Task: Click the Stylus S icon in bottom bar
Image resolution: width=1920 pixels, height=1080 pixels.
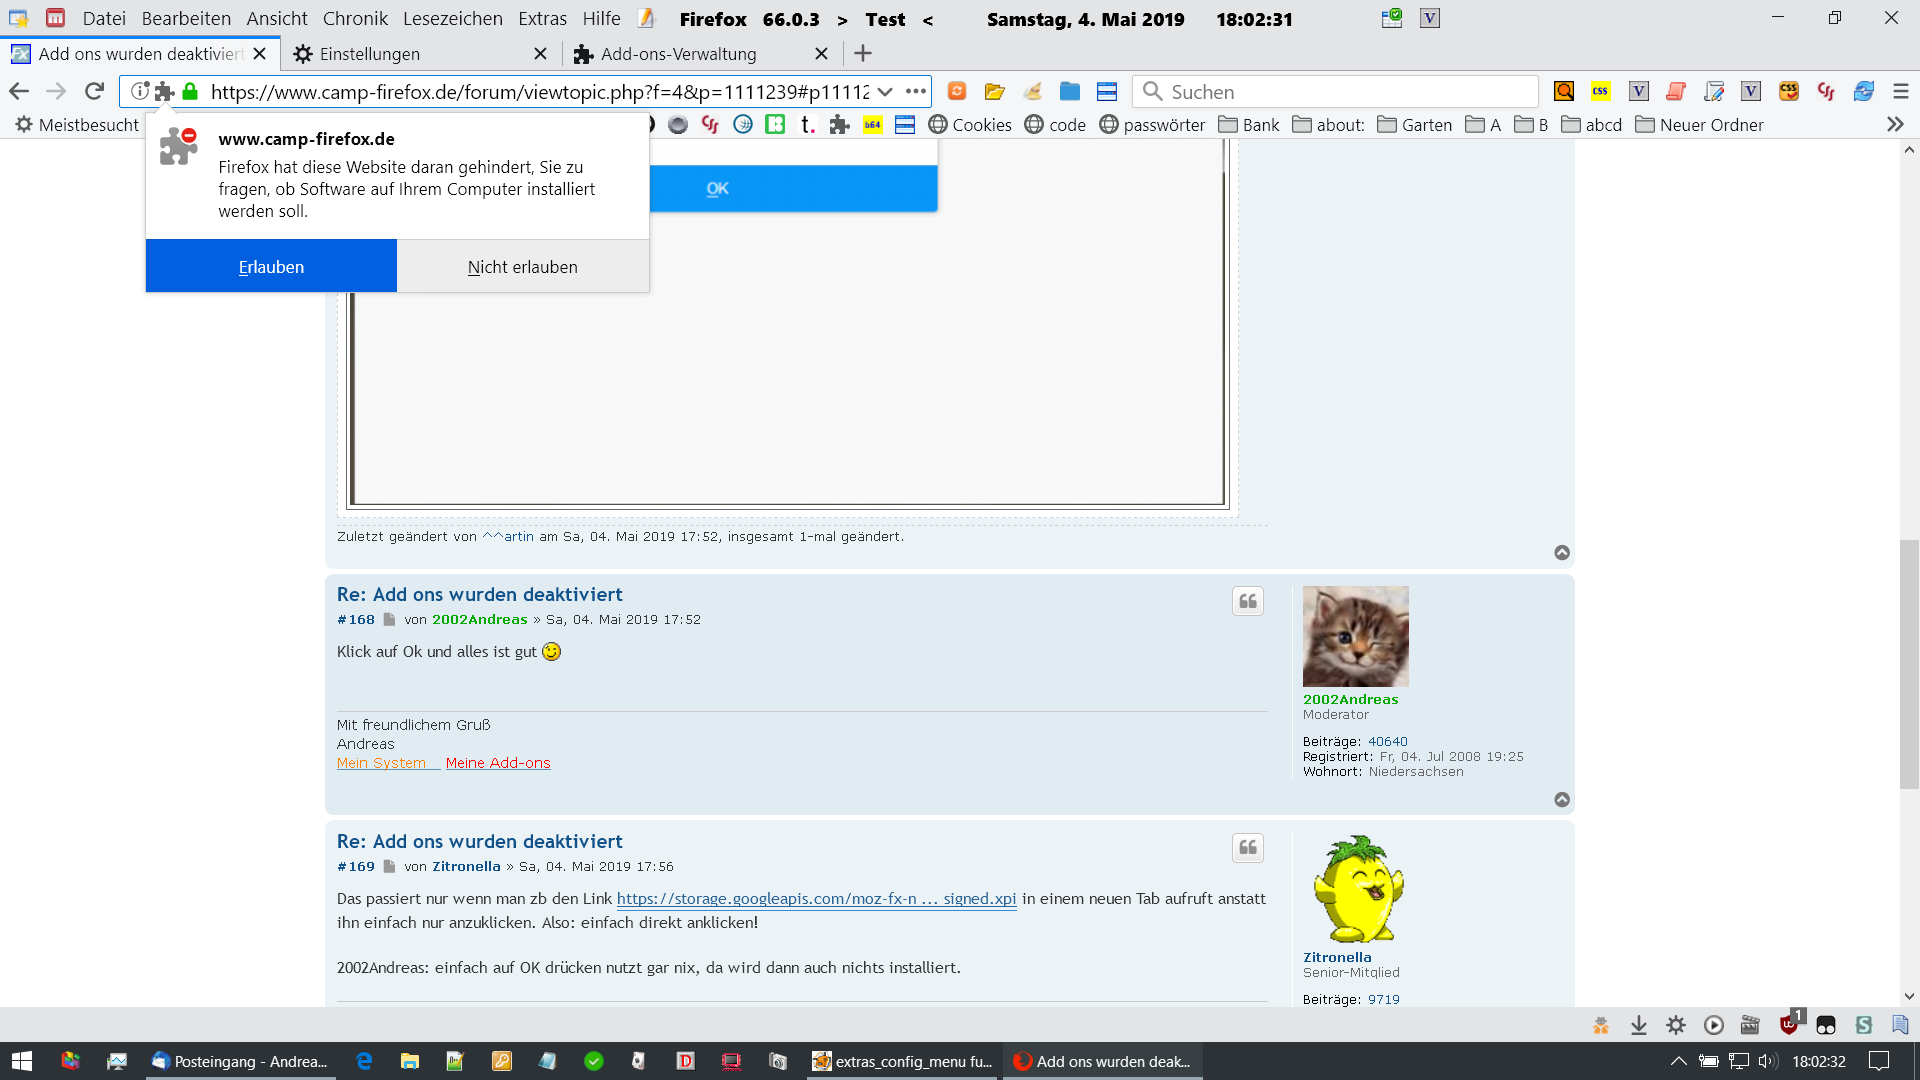Action: 1863,1025
